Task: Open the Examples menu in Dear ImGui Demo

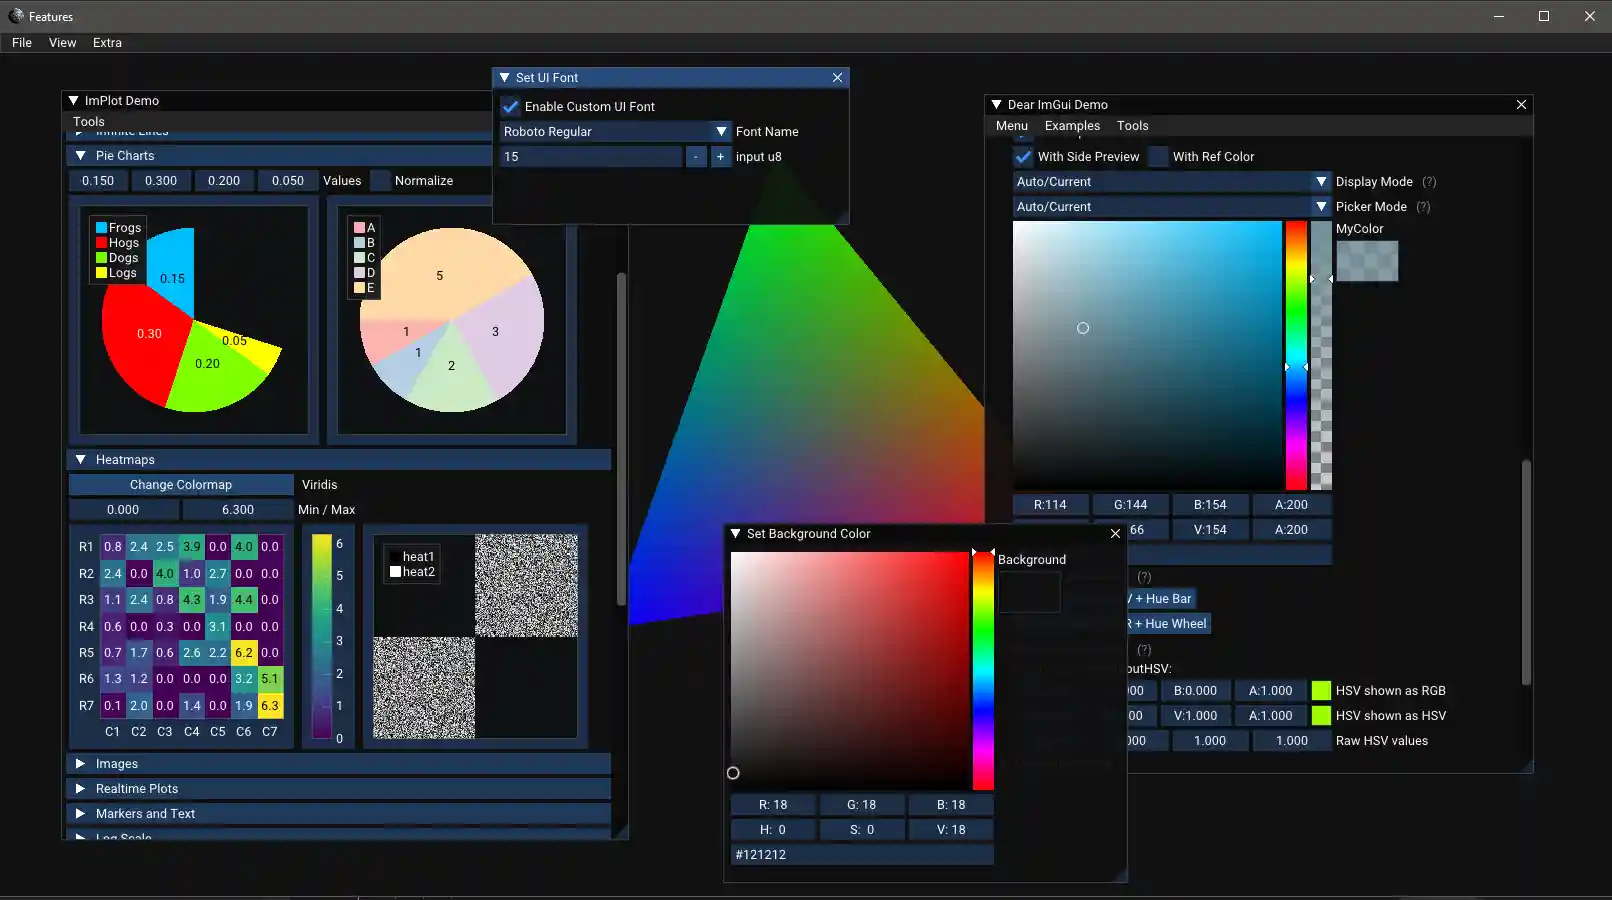Action: [x=1071, y=126]
